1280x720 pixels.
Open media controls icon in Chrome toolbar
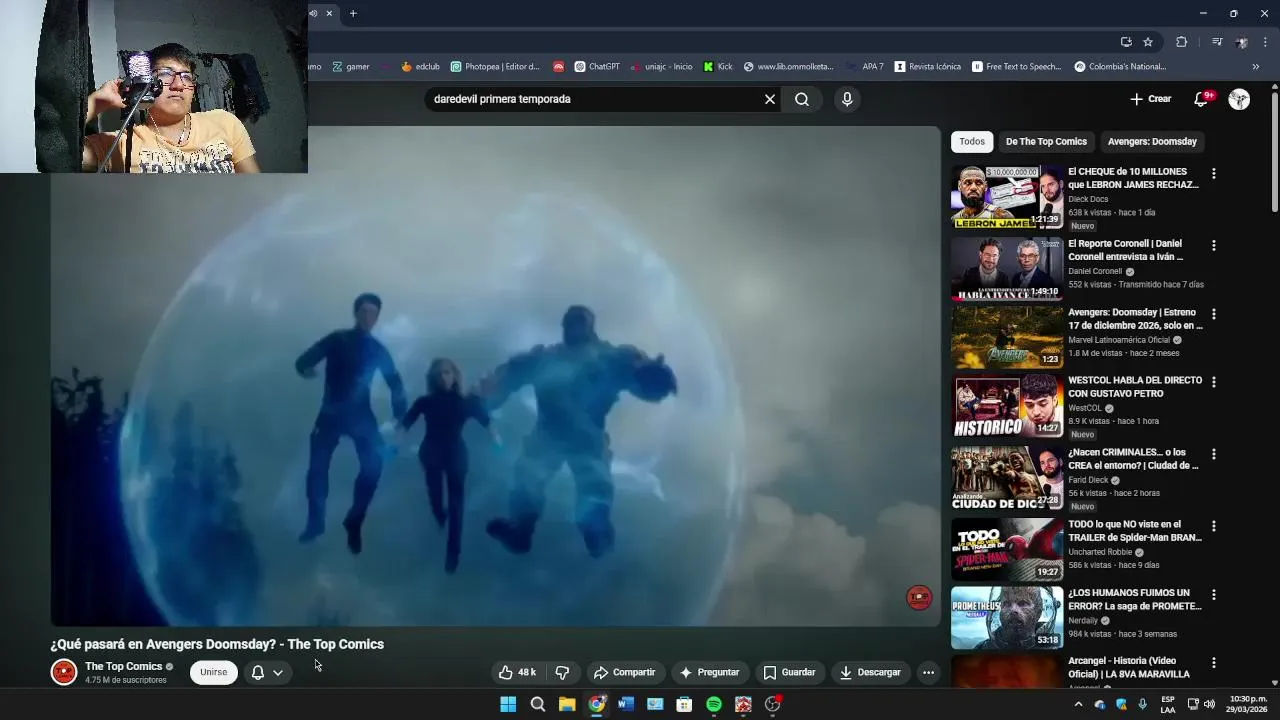click(1217, 42)
